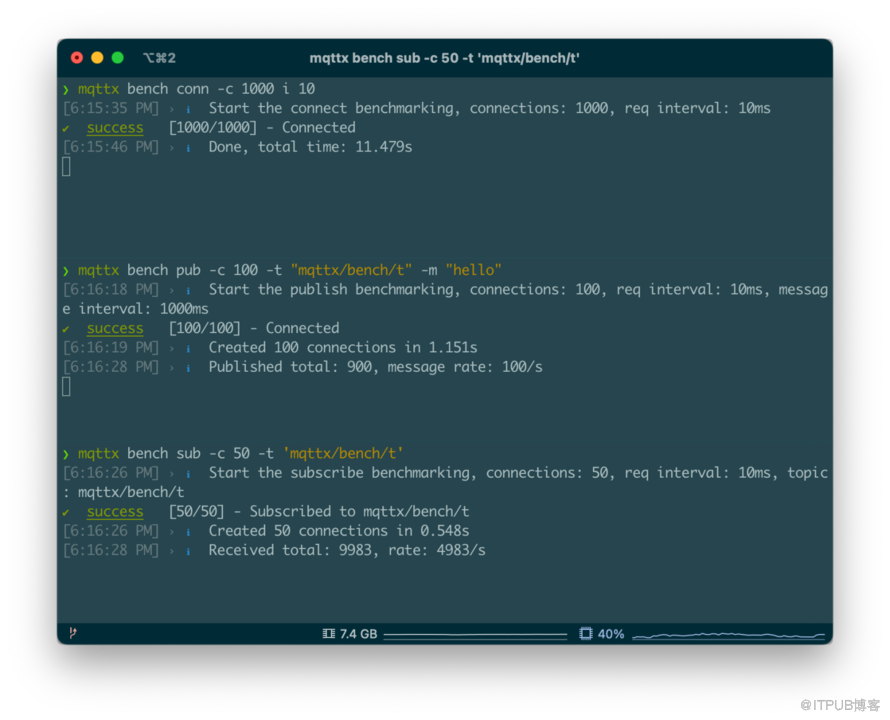Screen dimensions: 890x720
Task: Click 'Start the subscribe benchmarking' log line
Action: (518, 472)
